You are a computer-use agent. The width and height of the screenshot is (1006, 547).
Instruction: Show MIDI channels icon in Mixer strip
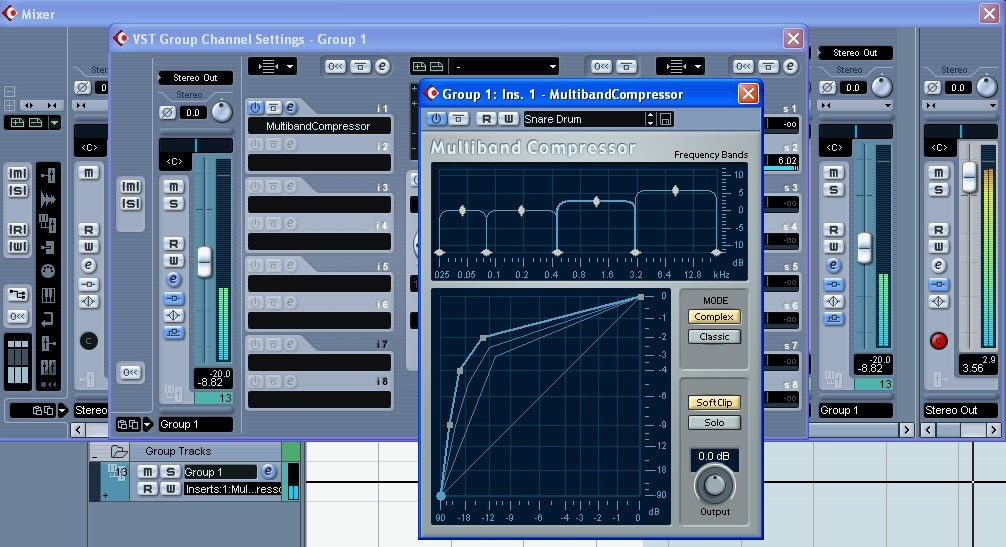[x=47, y=271]
